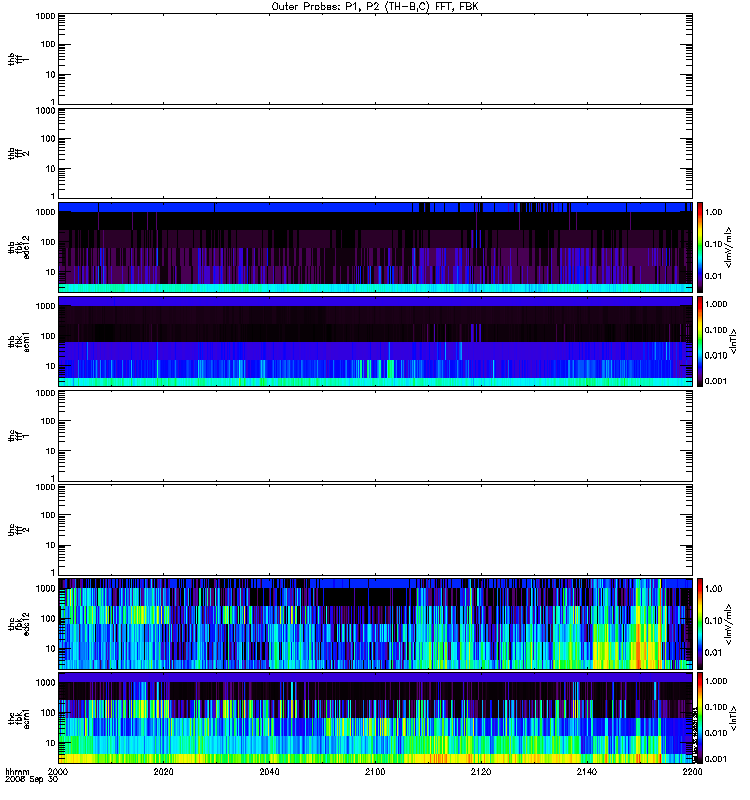Image resolution: width=750 pixels, height=800 pixels.
Task: Click '<|nT|>' units beside thc scm1 color bar
Action: (734, 718)
